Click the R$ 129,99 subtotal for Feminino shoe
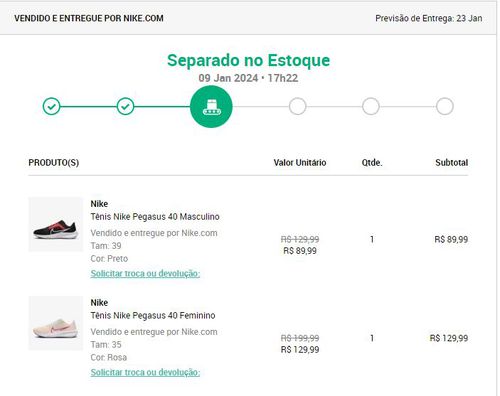The image size is (500, 396). click(449, 338)
